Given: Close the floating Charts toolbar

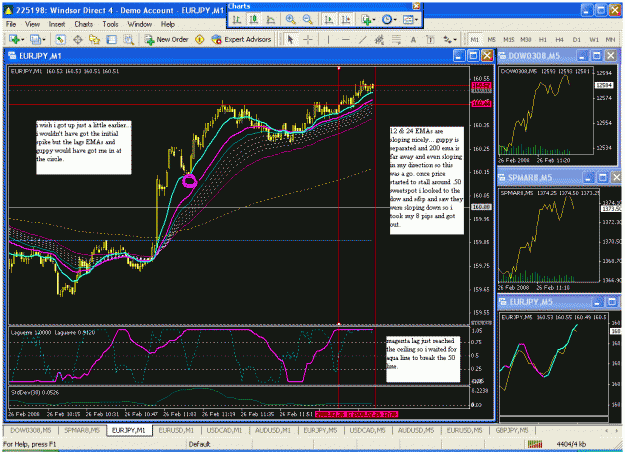Looking at the screenshot, I should pyautogui.click(x=416, y=6).
